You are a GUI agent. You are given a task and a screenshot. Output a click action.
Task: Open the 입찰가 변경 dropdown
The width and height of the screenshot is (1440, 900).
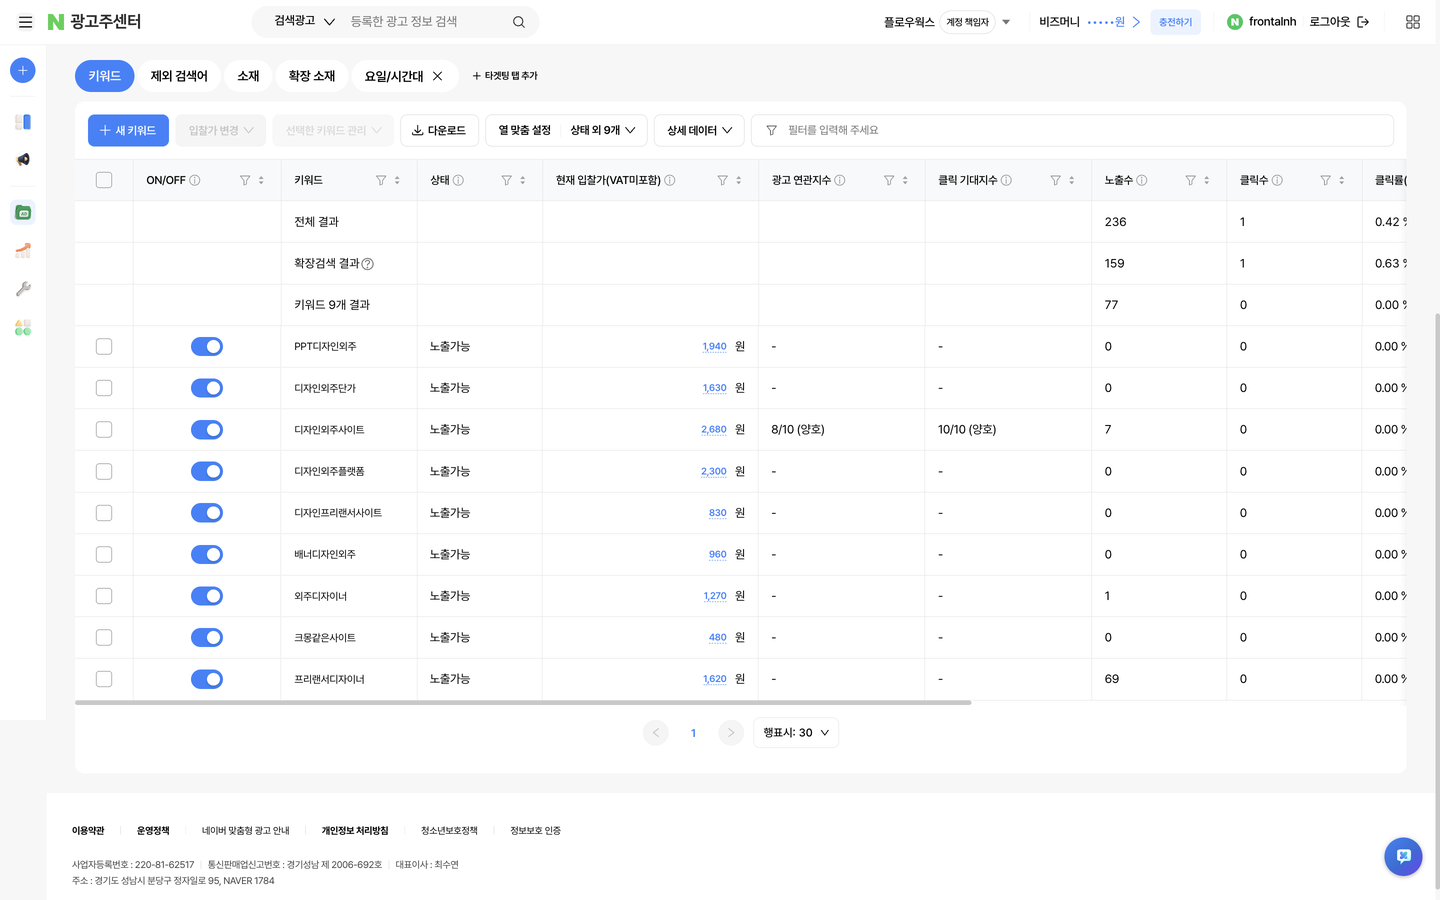(x=221, y=131)
